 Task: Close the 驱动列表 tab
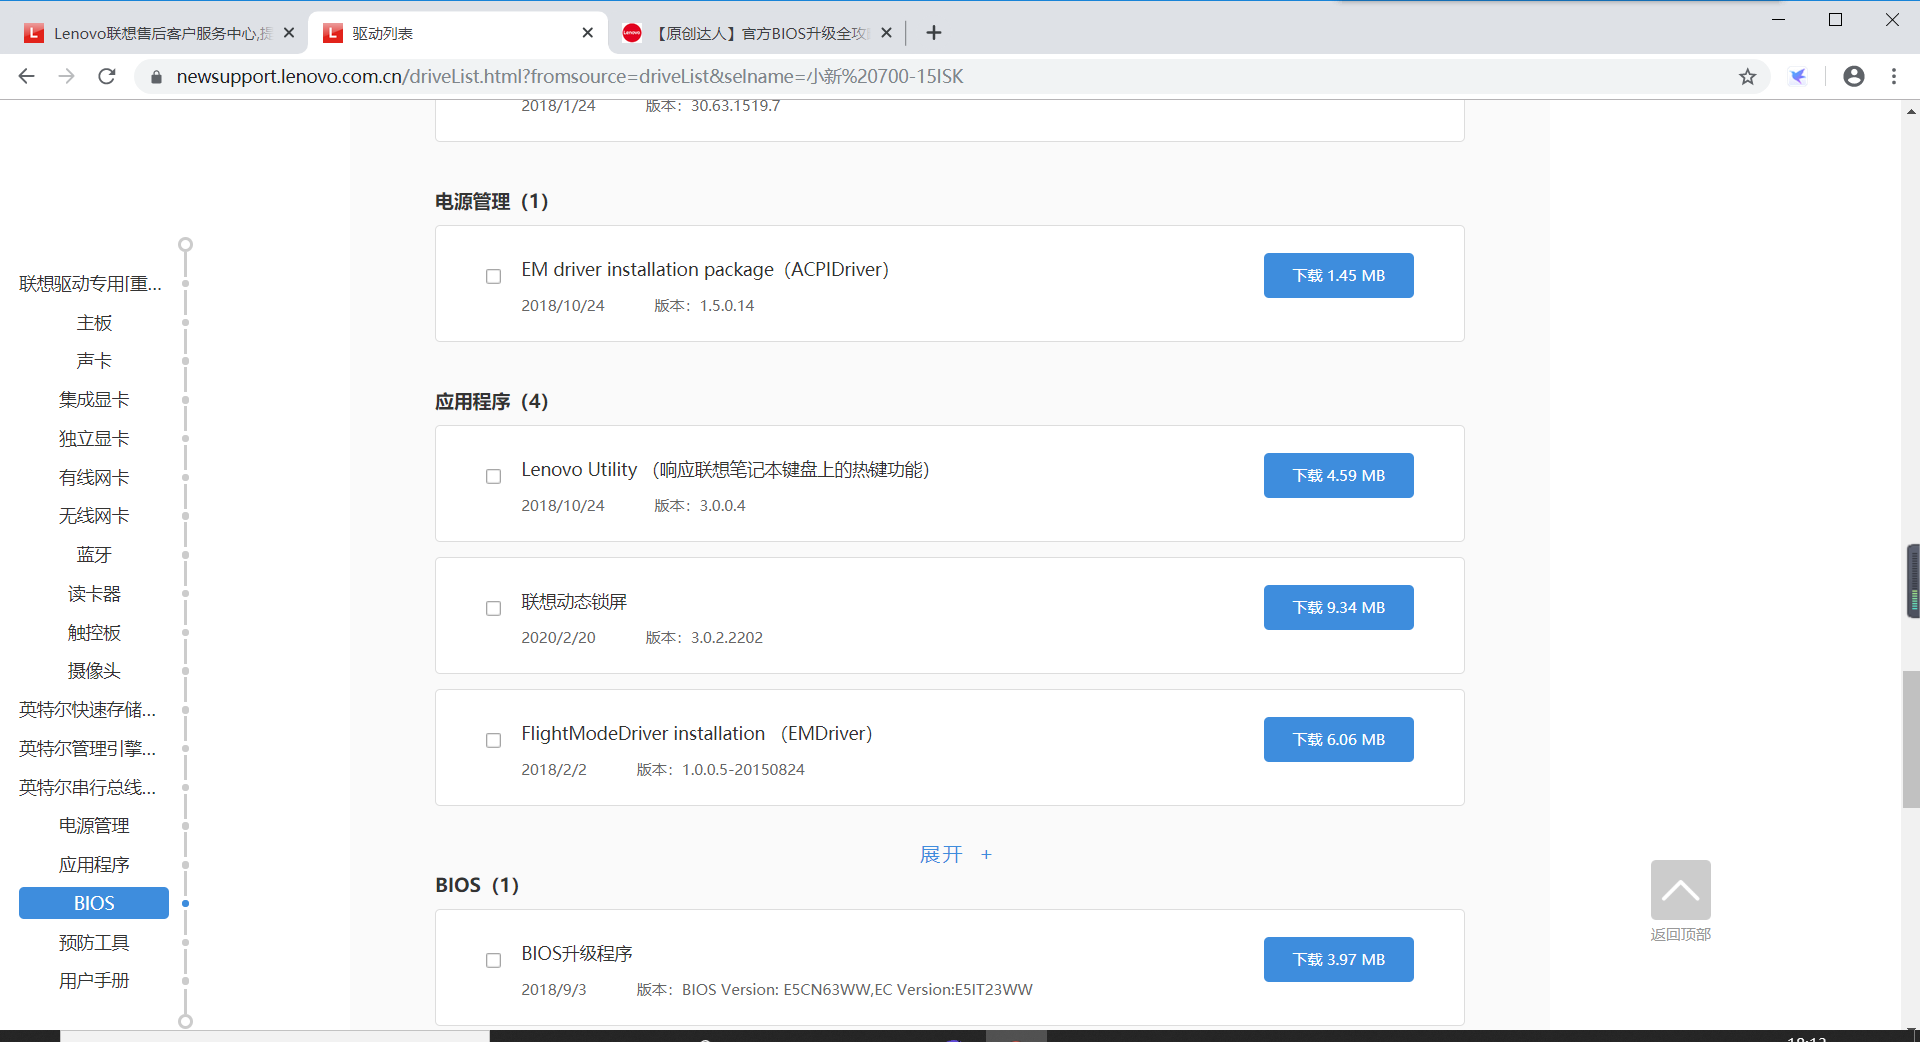pyautogui.click(x=587, y=33)
